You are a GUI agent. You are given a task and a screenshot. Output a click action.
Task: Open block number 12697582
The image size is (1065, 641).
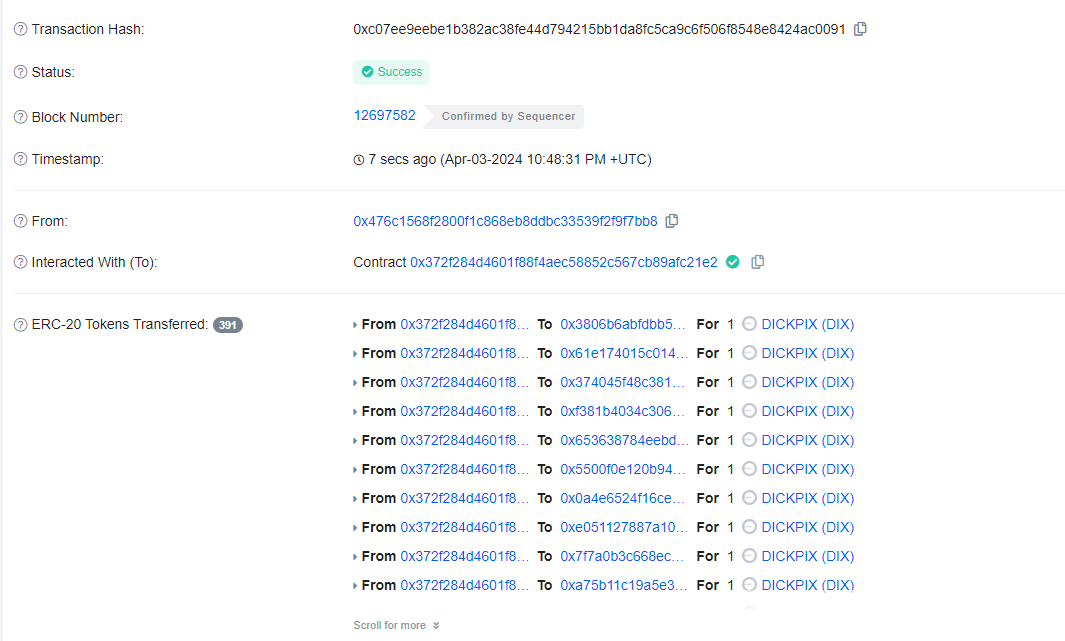(384, 115)
